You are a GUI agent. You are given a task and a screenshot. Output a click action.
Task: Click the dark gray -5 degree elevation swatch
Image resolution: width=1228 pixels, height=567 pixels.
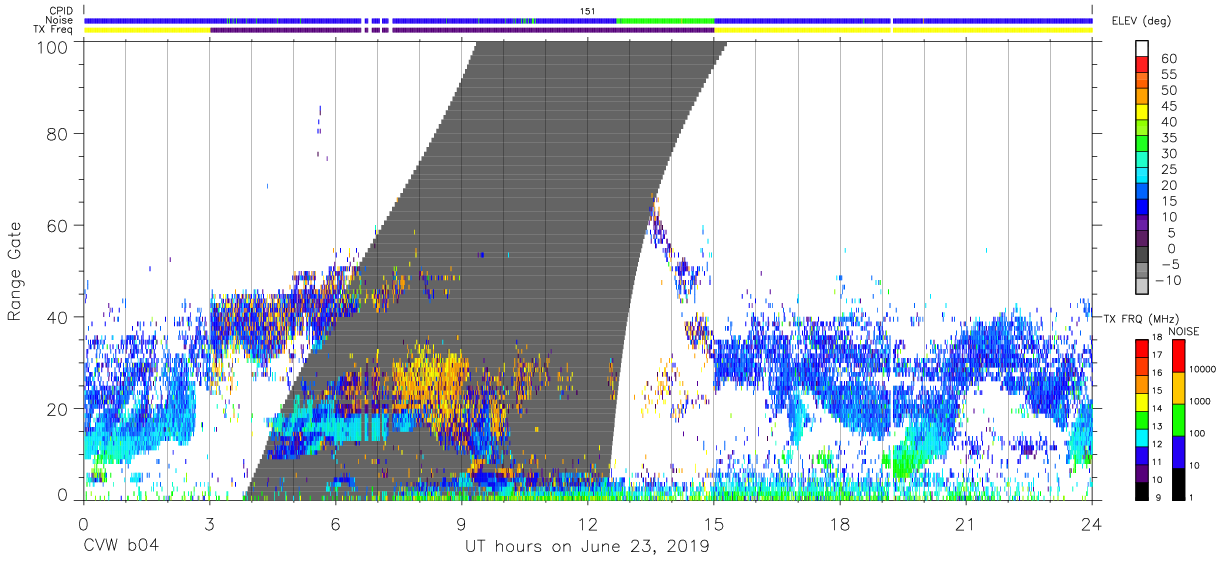1142,256
